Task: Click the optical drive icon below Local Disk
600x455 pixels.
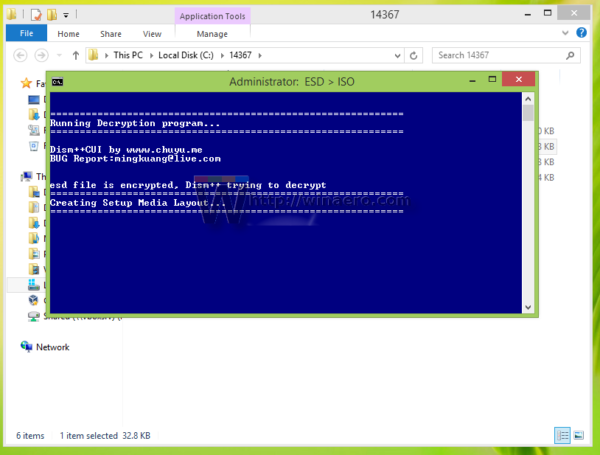Action: point(34,300)
